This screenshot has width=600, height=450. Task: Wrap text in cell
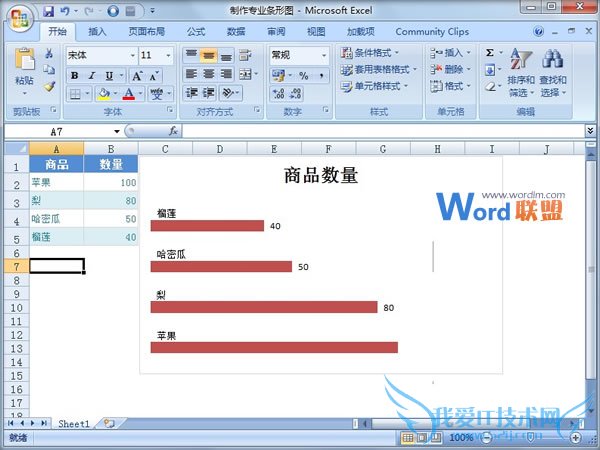[245, 55]
